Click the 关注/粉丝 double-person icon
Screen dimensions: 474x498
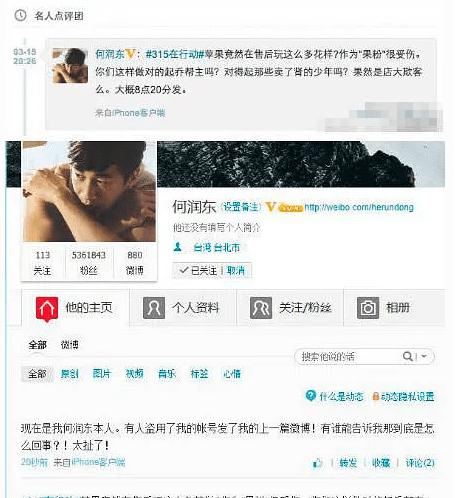(x=261, y=308)
